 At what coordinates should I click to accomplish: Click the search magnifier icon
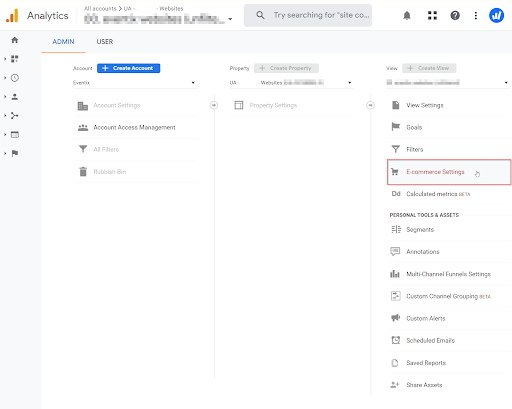tap(260, 15)
